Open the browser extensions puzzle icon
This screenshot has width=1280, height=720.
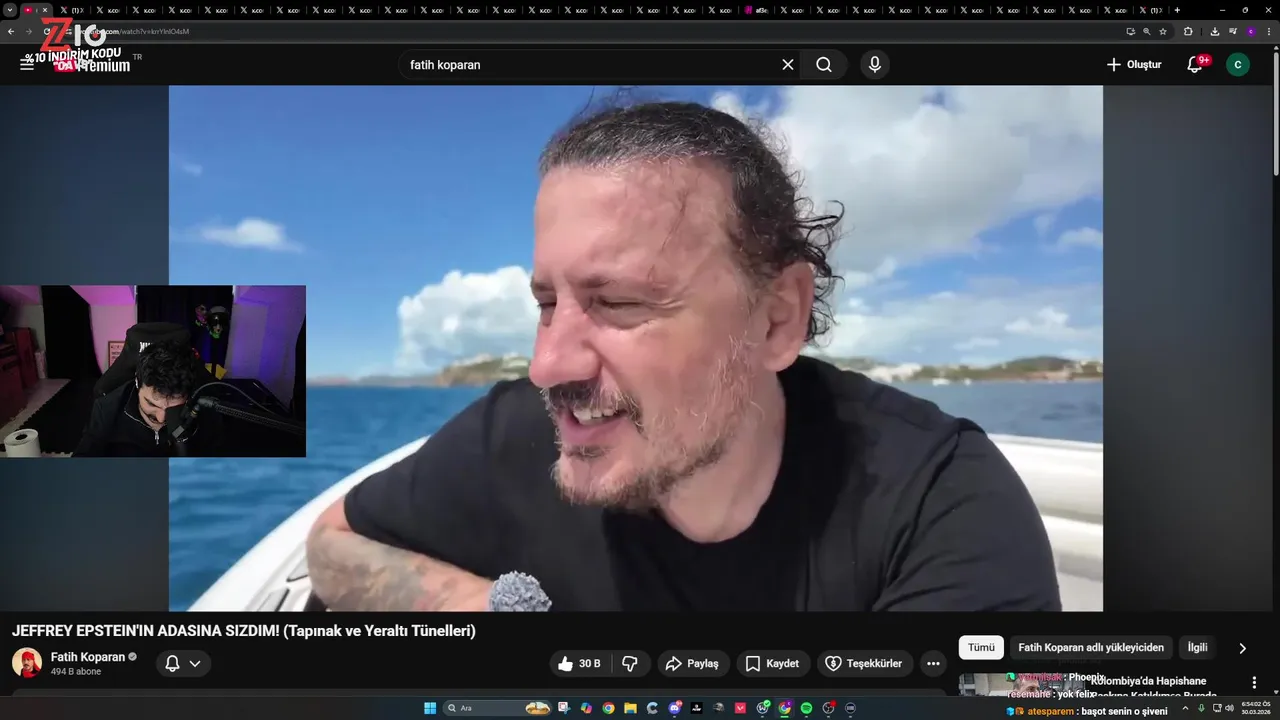pos(1188,31)
